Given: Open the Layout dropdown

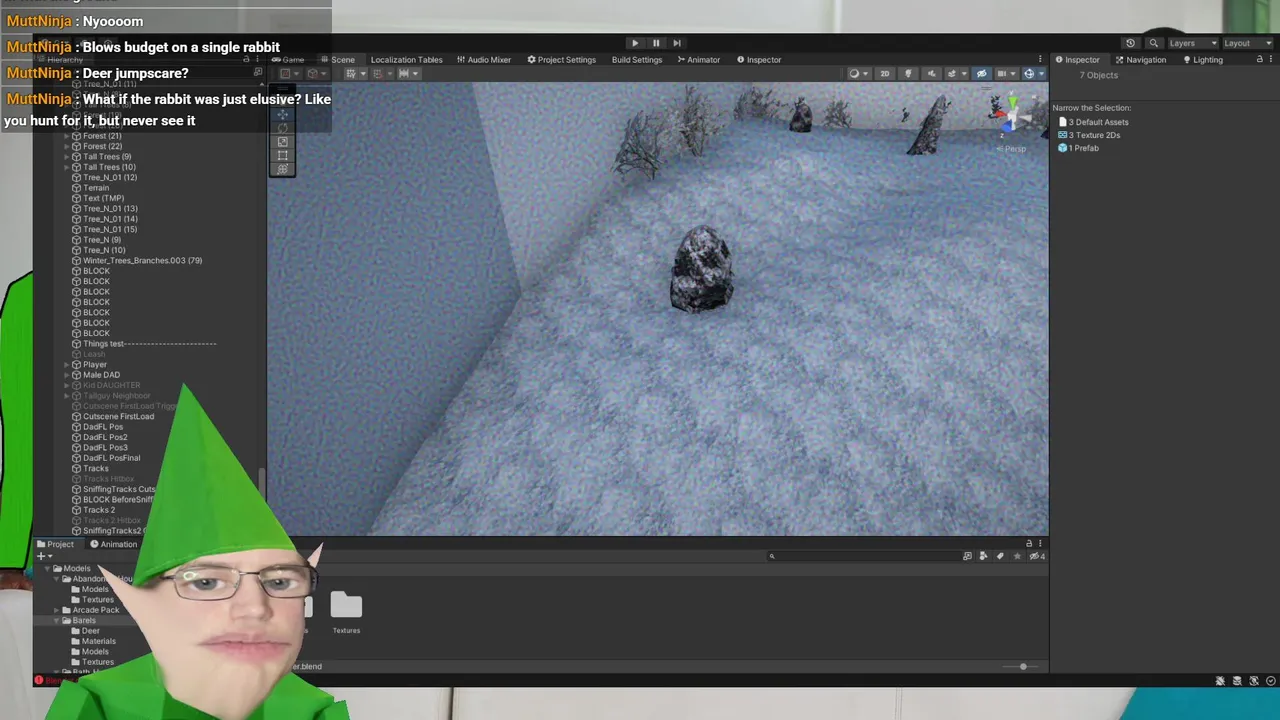Looking at the screenshot, I should tap(1248, 43).
